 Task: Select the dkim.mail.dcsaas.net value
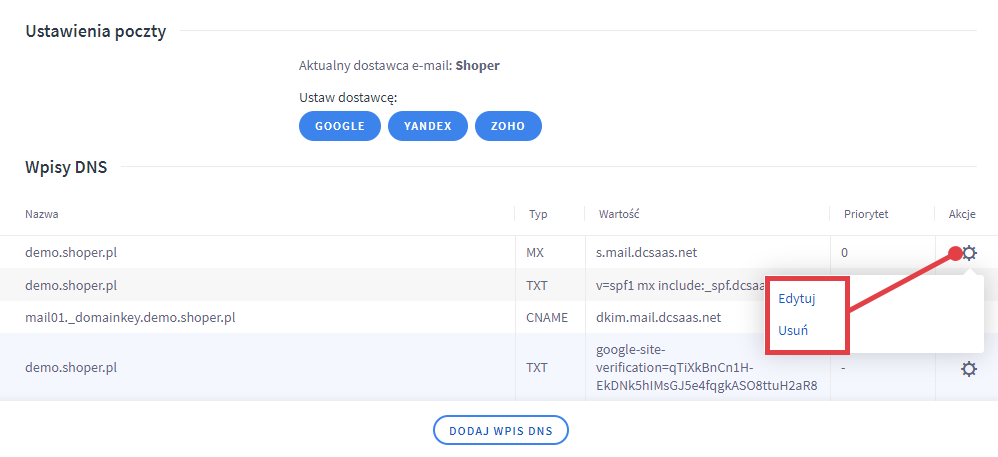coord(658,318)
